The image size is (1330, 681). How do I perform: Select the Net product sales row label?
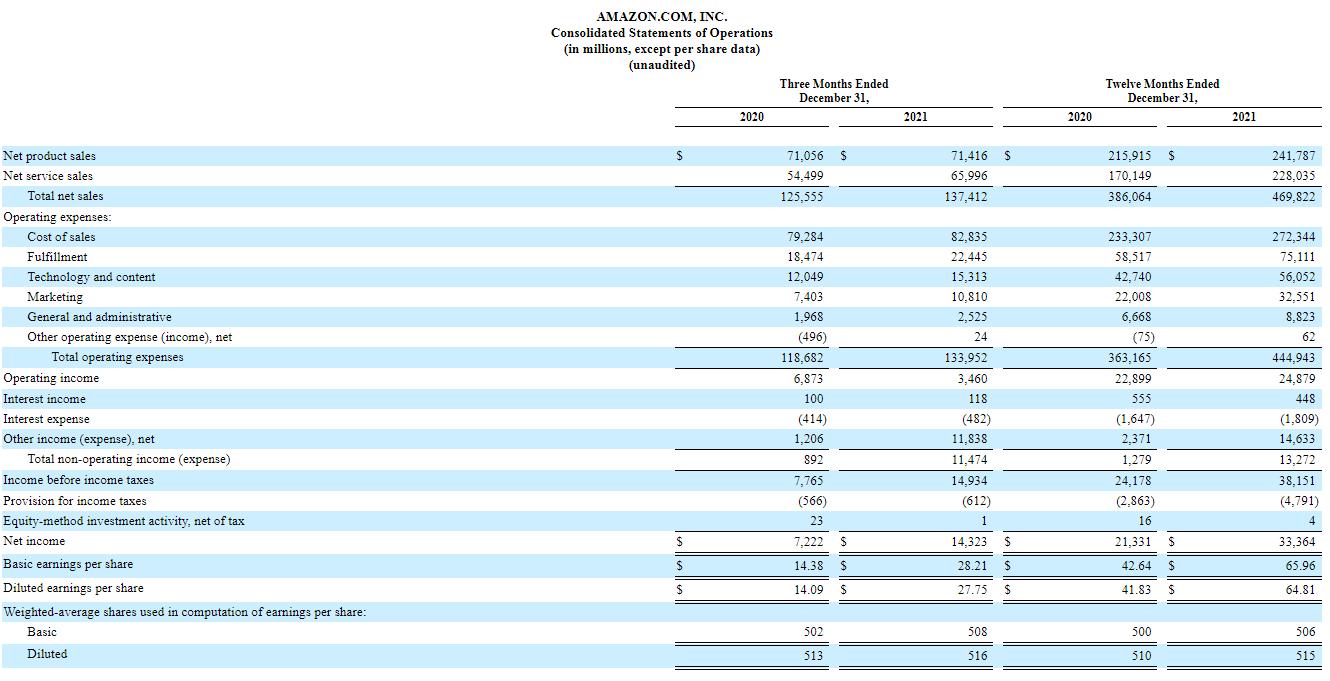point(50,156)
